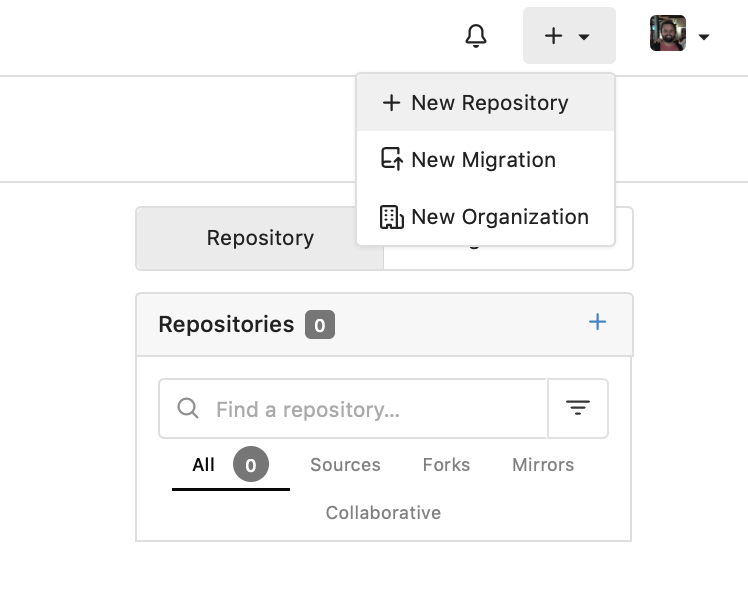Show Collaborative repositories

pos(384,513)
